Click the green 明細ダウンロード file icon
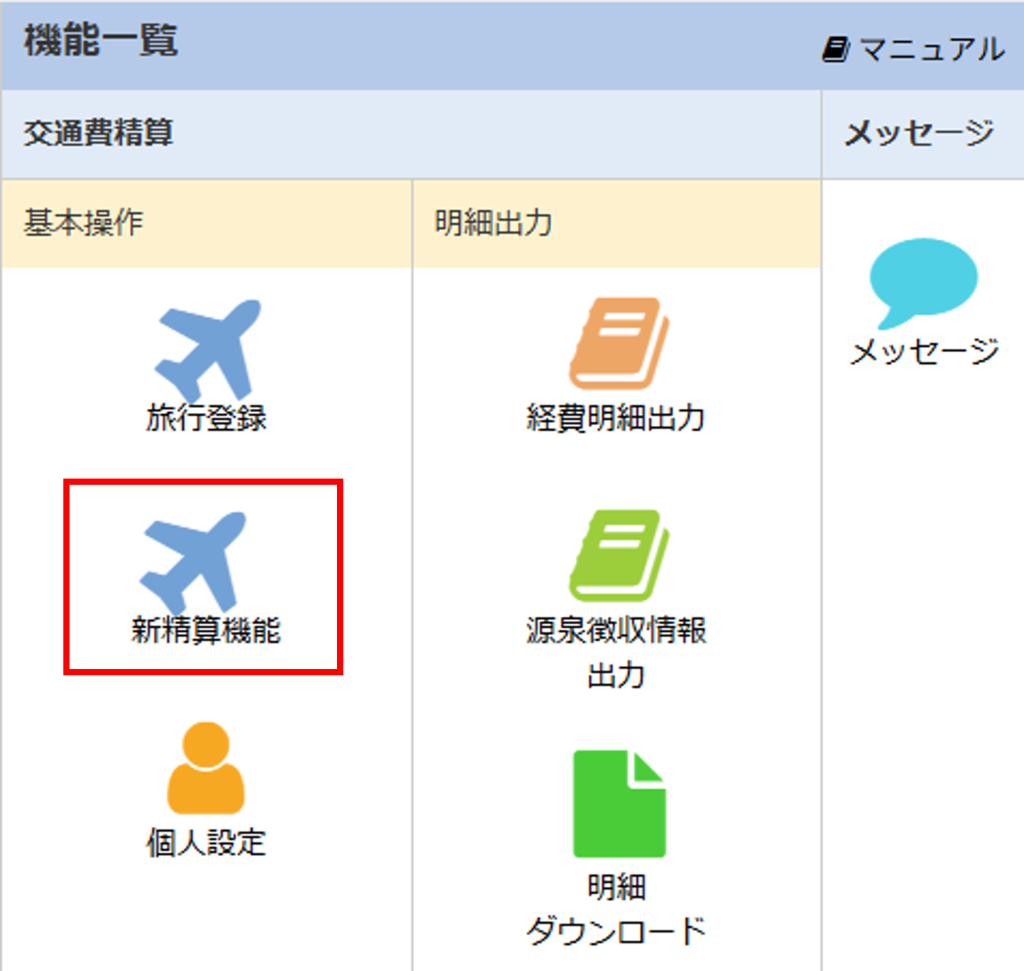Image resolution: width=1024 pixels, height=971 pixels. [x=619, y=803]
